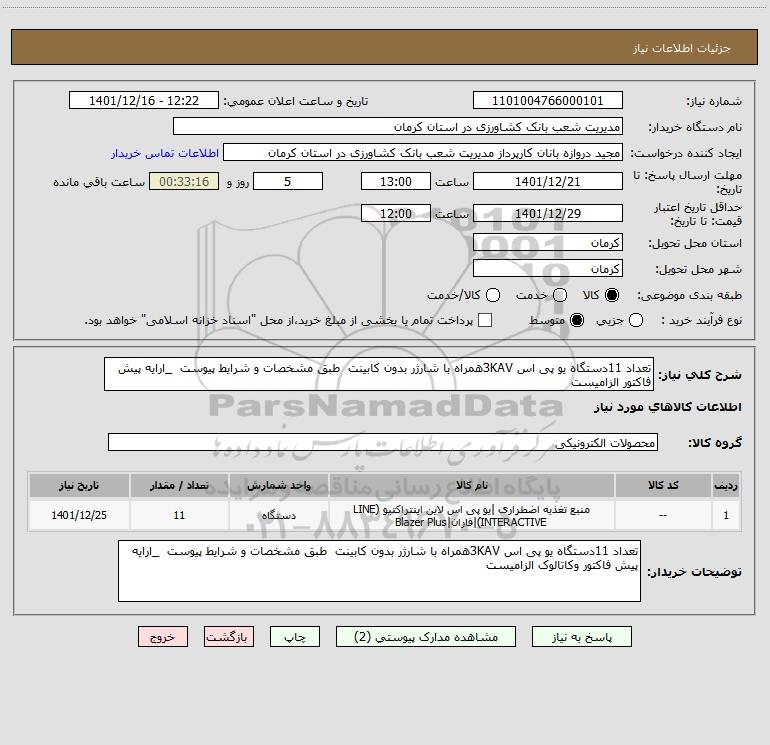
Task: Click the request creator field مجید دروازه بانان
Action: 423,153
